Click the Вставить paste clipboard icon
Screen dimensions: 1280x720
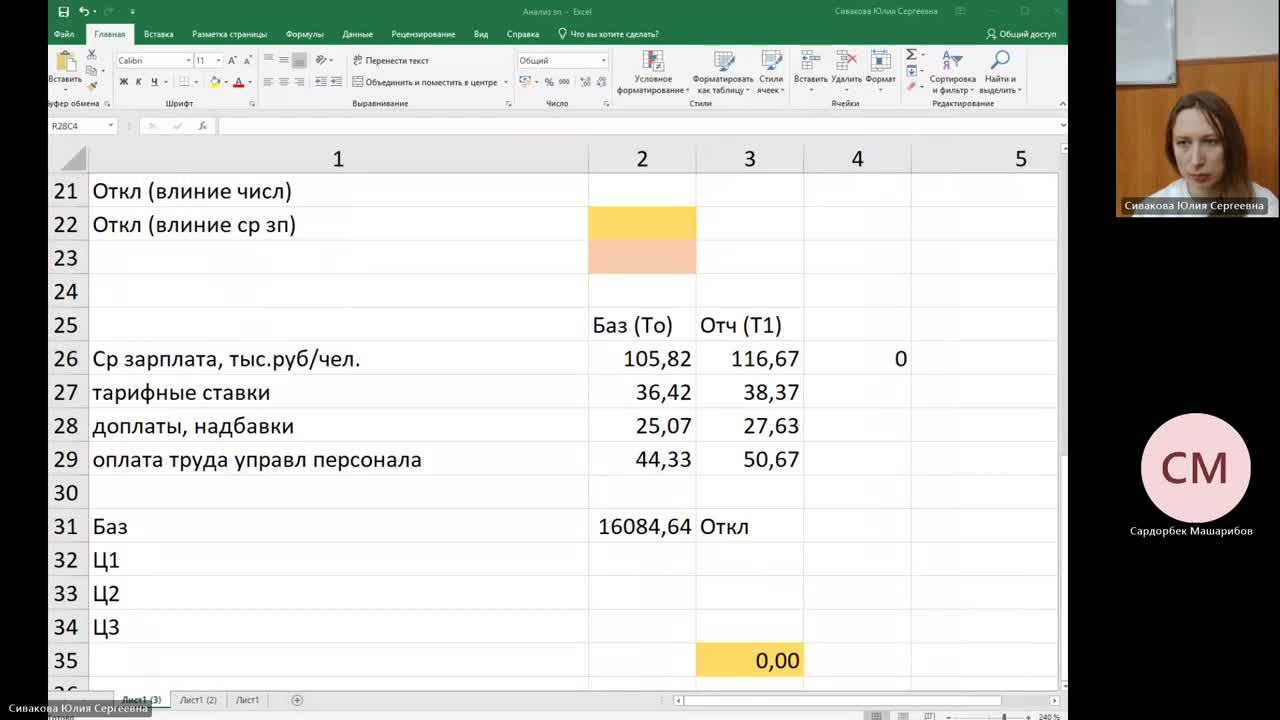[x=66, y=60]
